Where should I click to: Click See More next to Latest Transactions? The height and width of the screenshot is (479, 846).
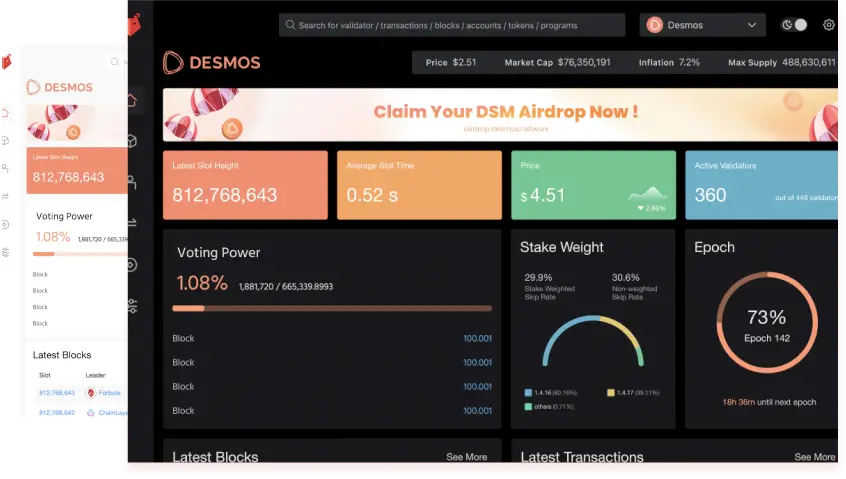(814, 457)
